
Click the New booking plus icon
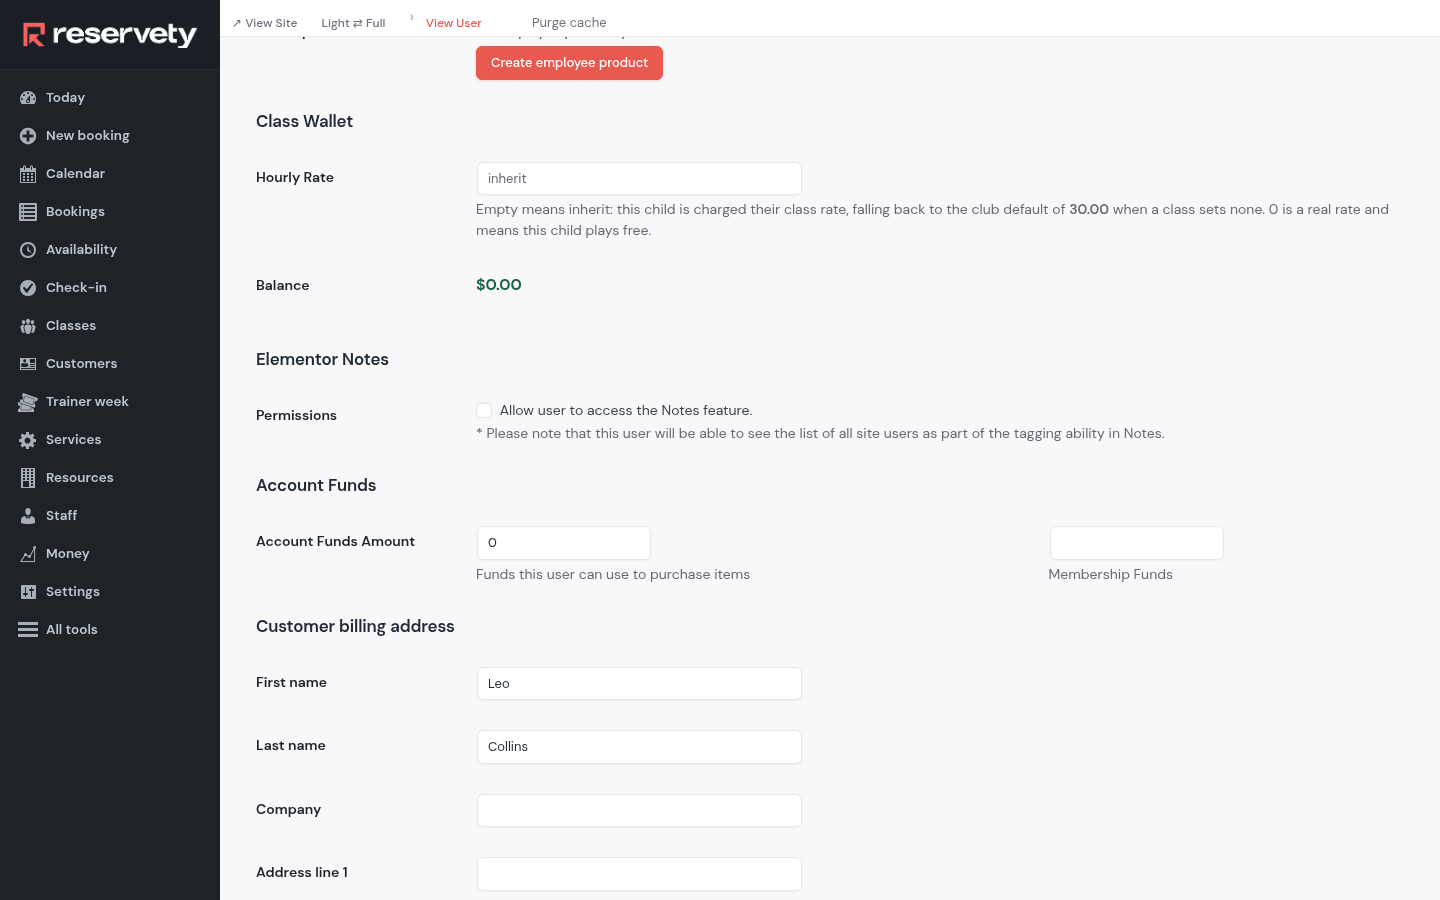pos(28,136)
